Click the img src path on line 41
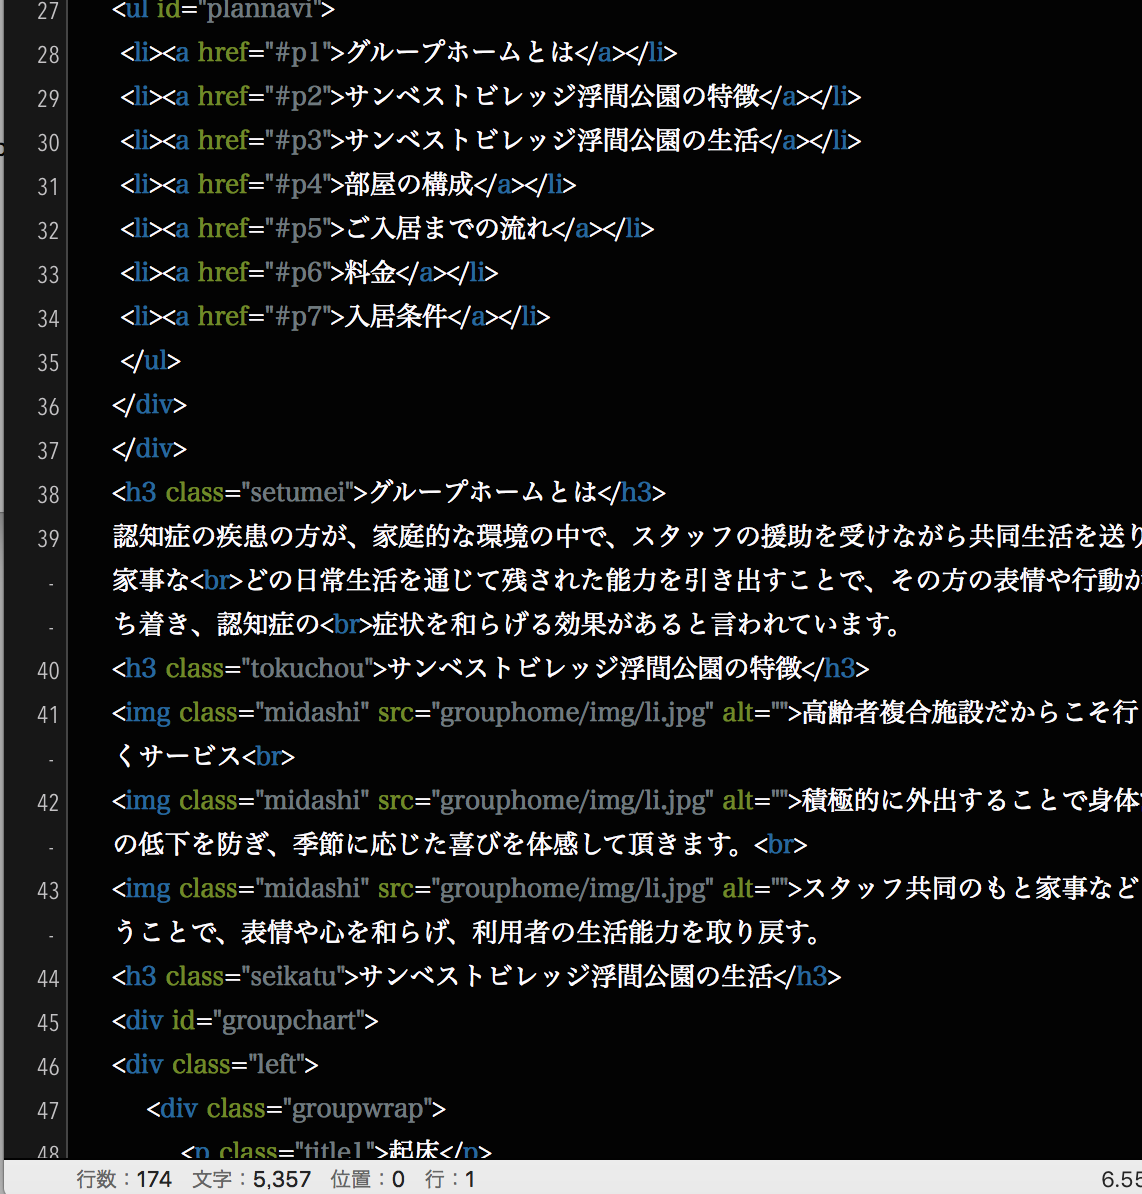This screenshot has width=1142, height=1194. [576, 712]
